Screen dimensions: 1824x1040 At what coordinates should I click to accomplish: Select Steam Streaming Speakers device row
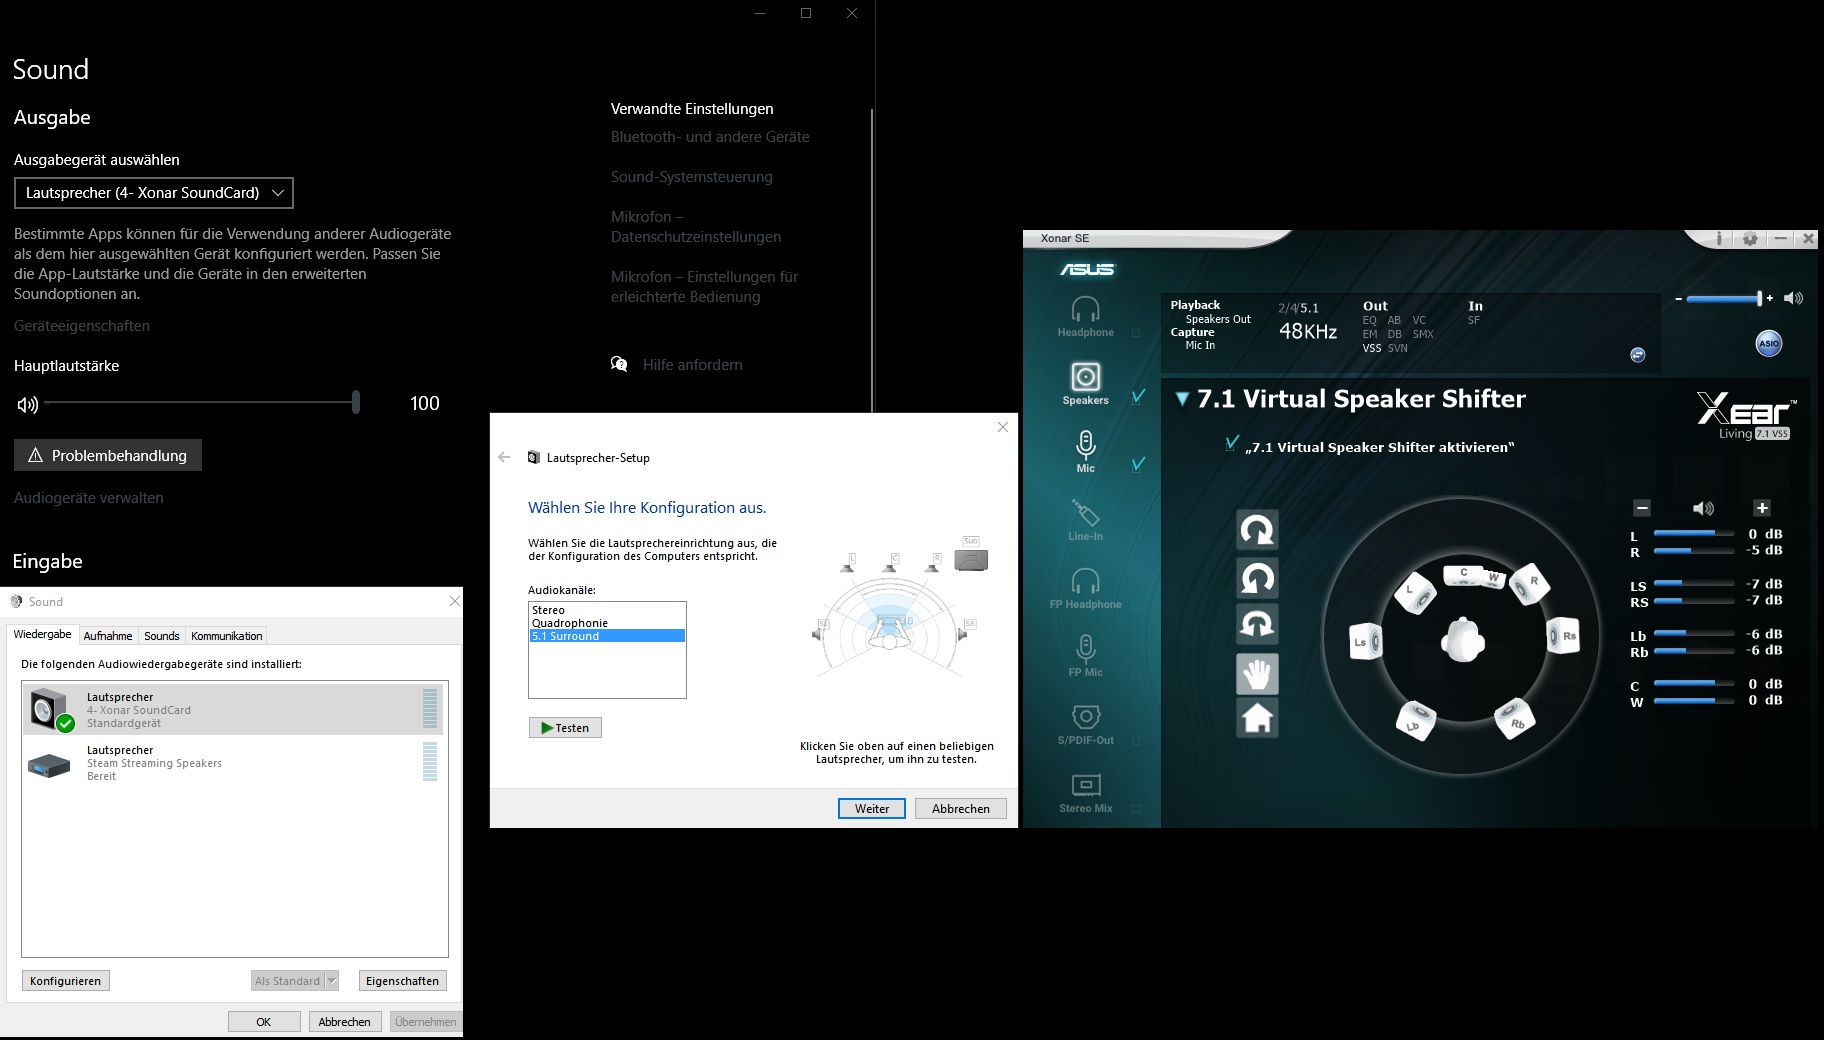tap(235, 763)
